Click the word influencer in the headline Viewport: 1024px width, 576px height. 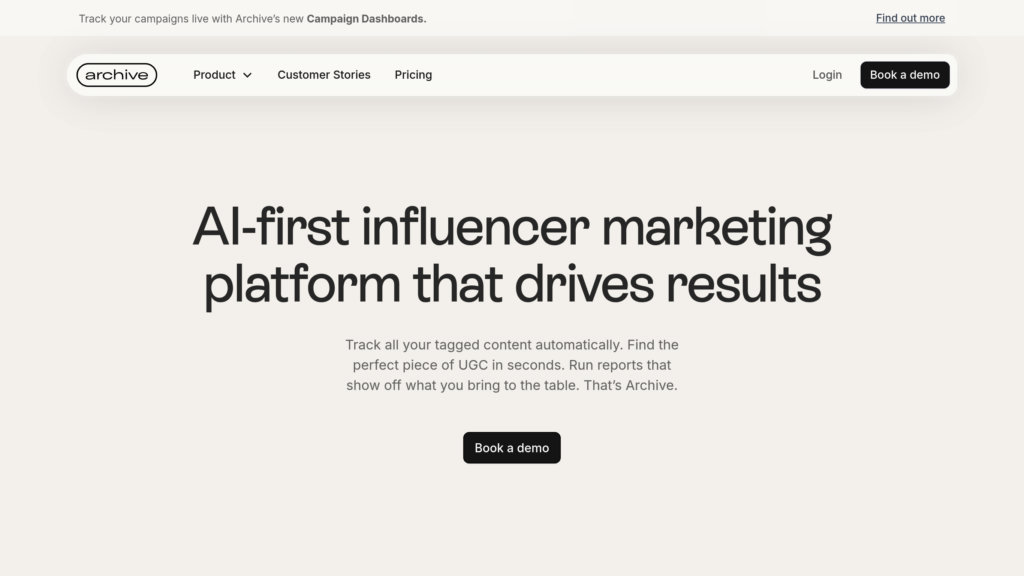point(475,227)
